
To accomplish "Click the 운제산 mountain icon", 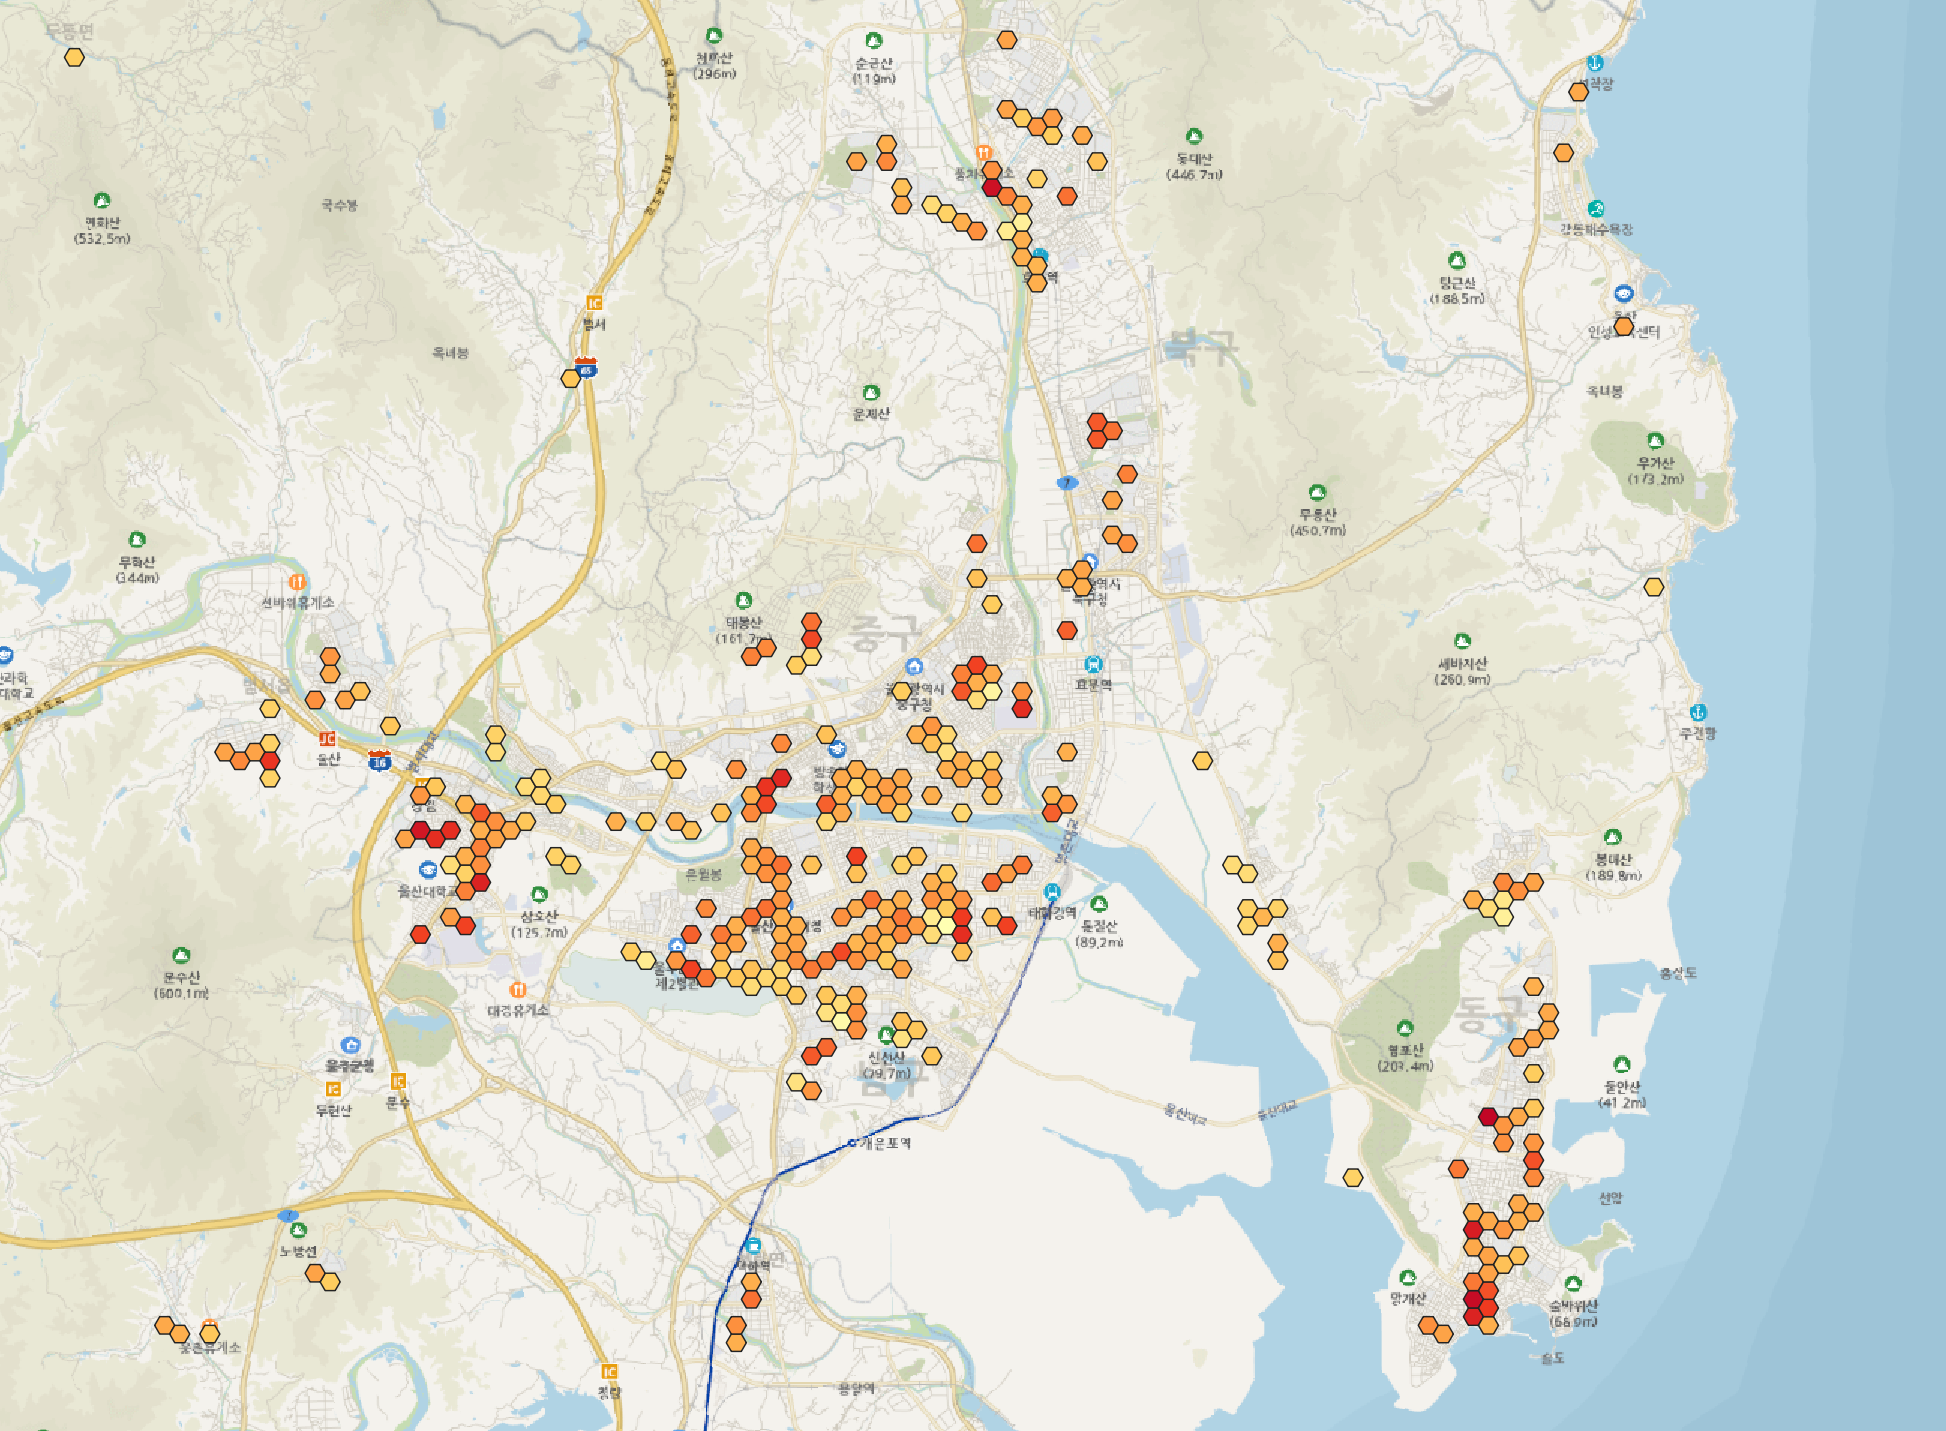I will (871, 393).
